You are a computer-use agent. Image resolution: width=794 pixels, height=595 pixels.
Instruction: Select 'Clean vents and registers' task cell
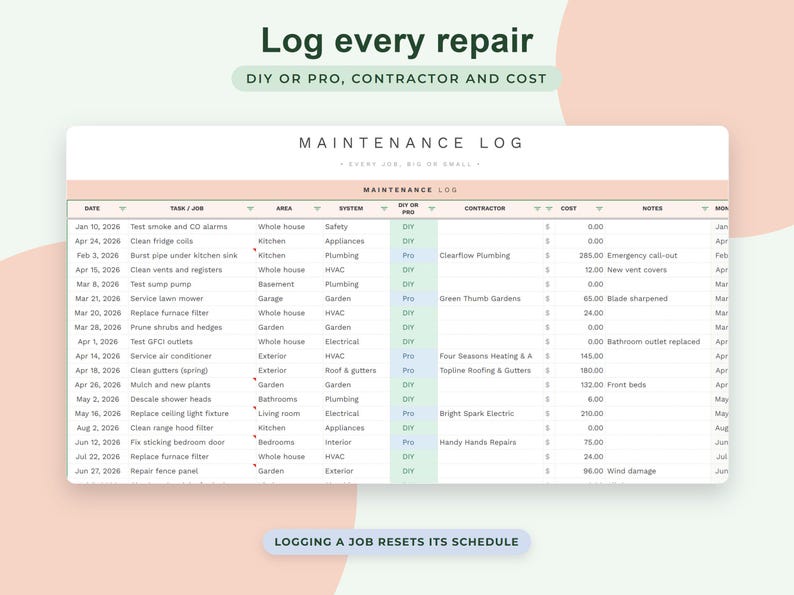[191, 270]
